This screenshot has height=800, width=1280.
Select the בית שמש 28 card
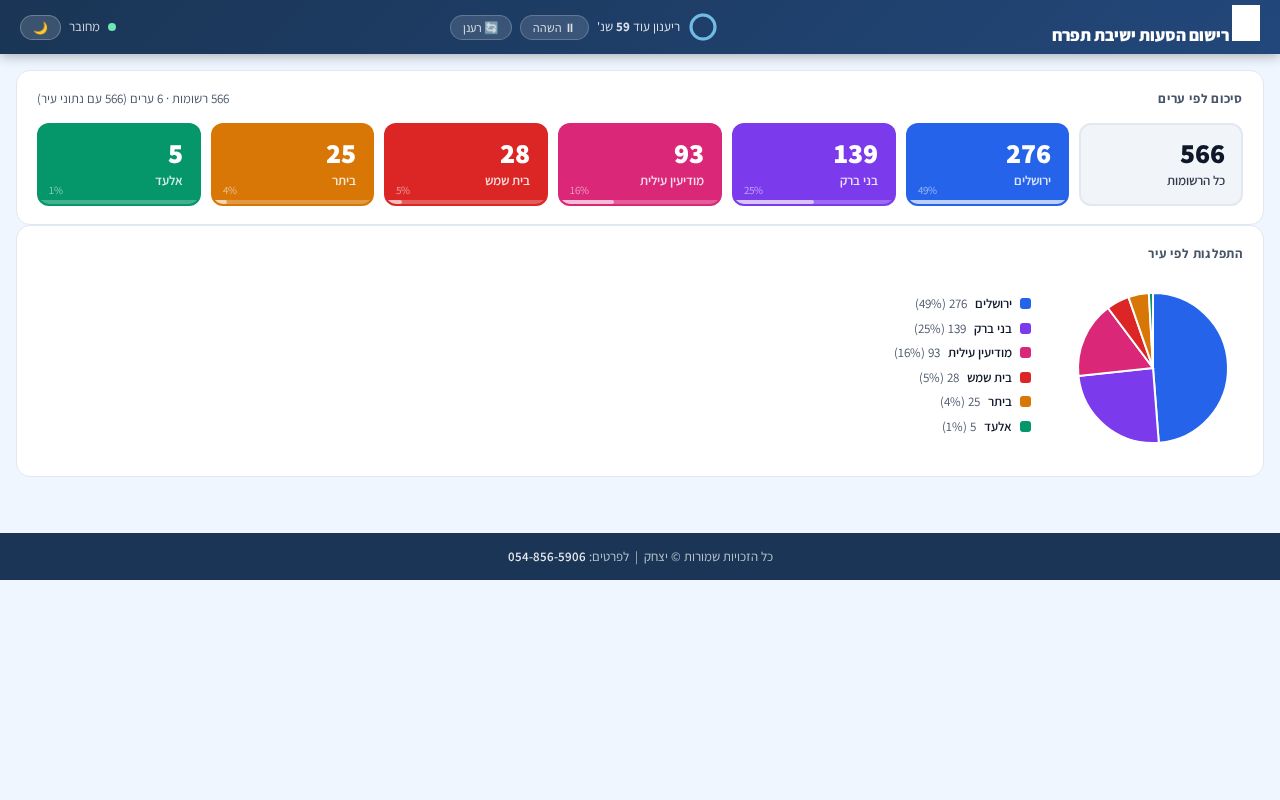coord(466,165)
